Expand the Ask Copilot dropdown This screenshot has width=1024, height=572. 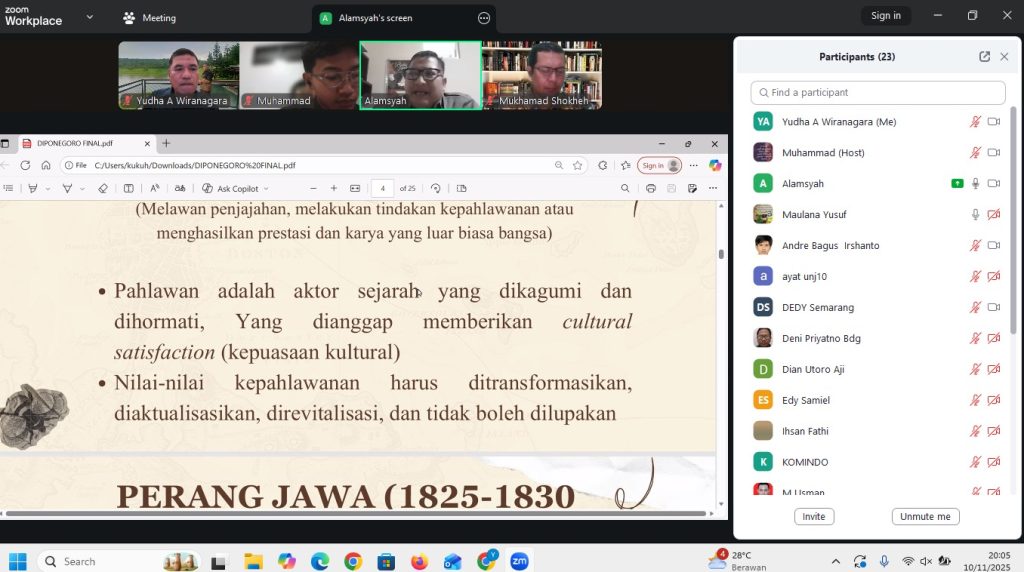coord(266,188)
